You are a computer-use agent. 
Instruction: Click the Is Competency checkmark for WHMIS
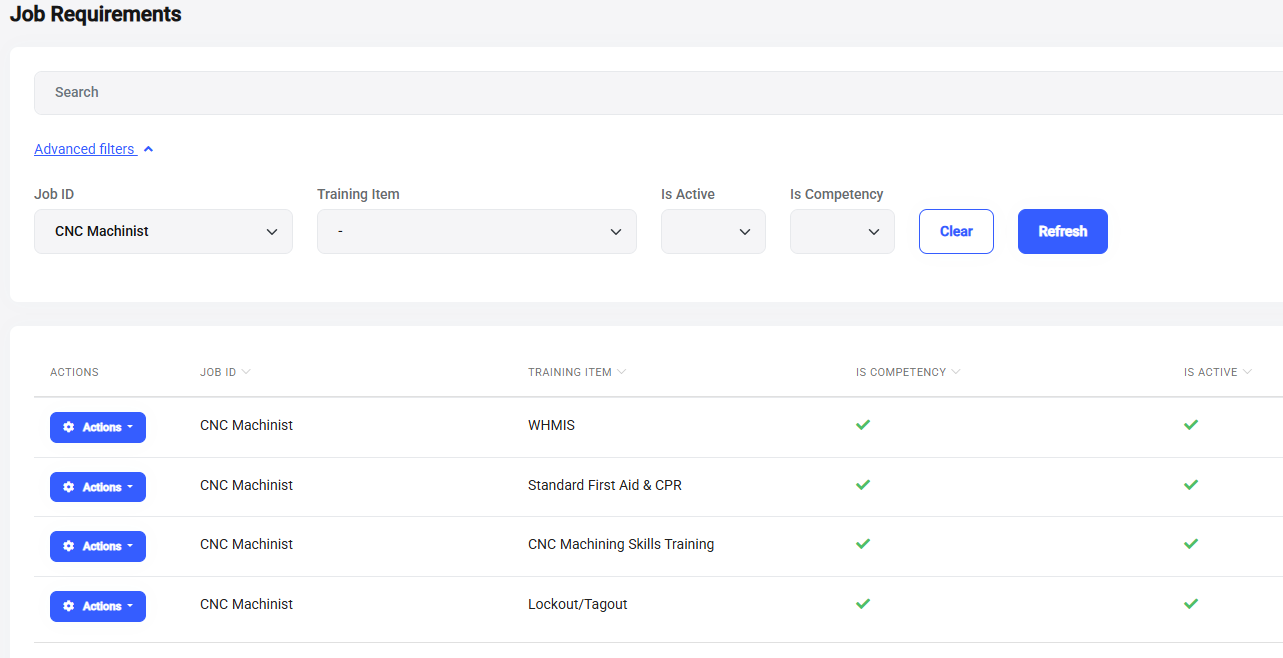pyautogui.click(x=863, y=425)
